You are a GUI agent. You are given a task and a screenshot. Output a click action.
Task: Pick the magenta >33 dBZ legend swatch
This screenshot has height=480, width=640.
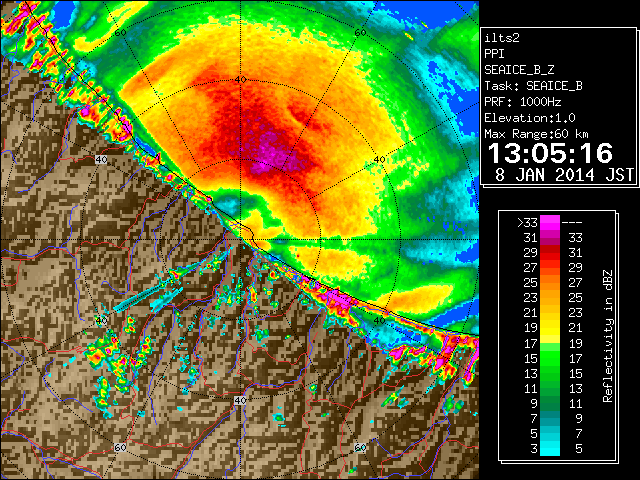pyautogui.click(x=550, y=222)
